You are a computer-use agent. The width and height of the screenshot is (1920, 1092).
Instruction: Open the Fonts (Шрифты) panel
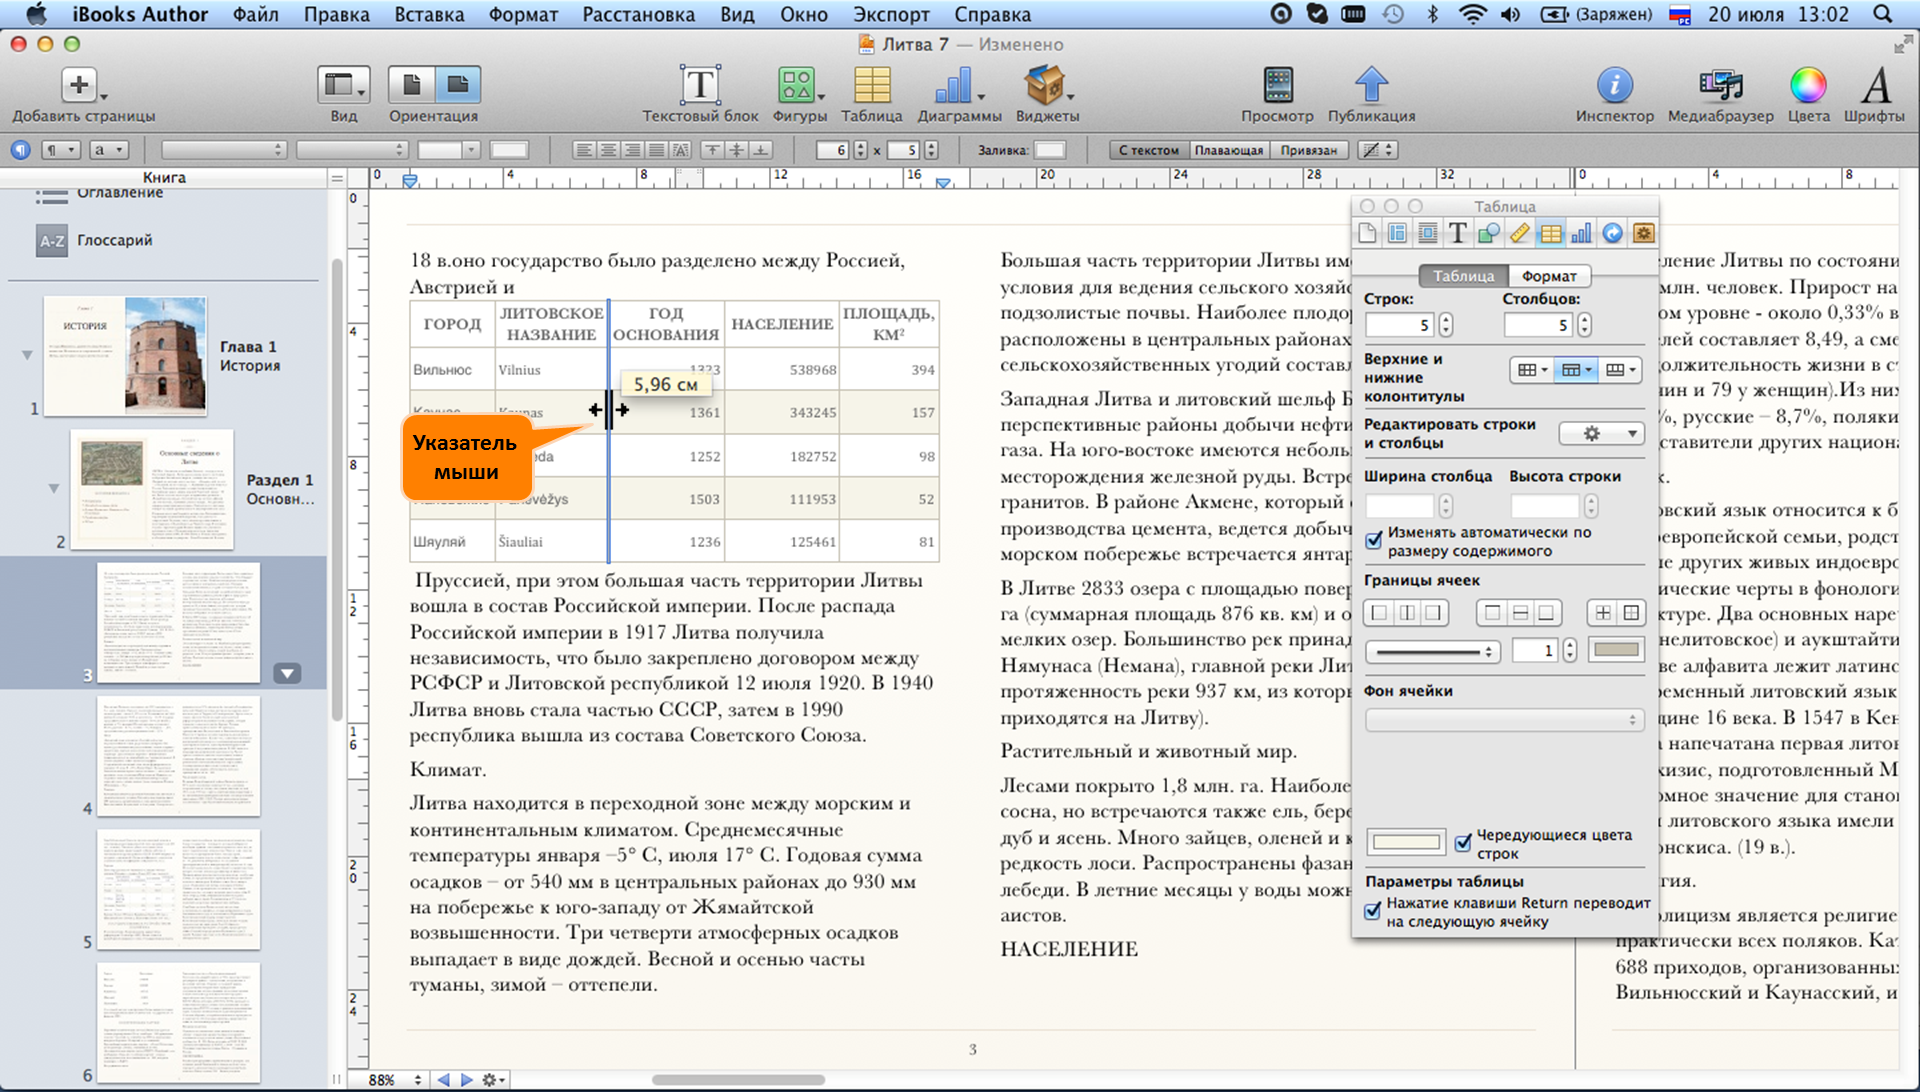pos(1876,86)
